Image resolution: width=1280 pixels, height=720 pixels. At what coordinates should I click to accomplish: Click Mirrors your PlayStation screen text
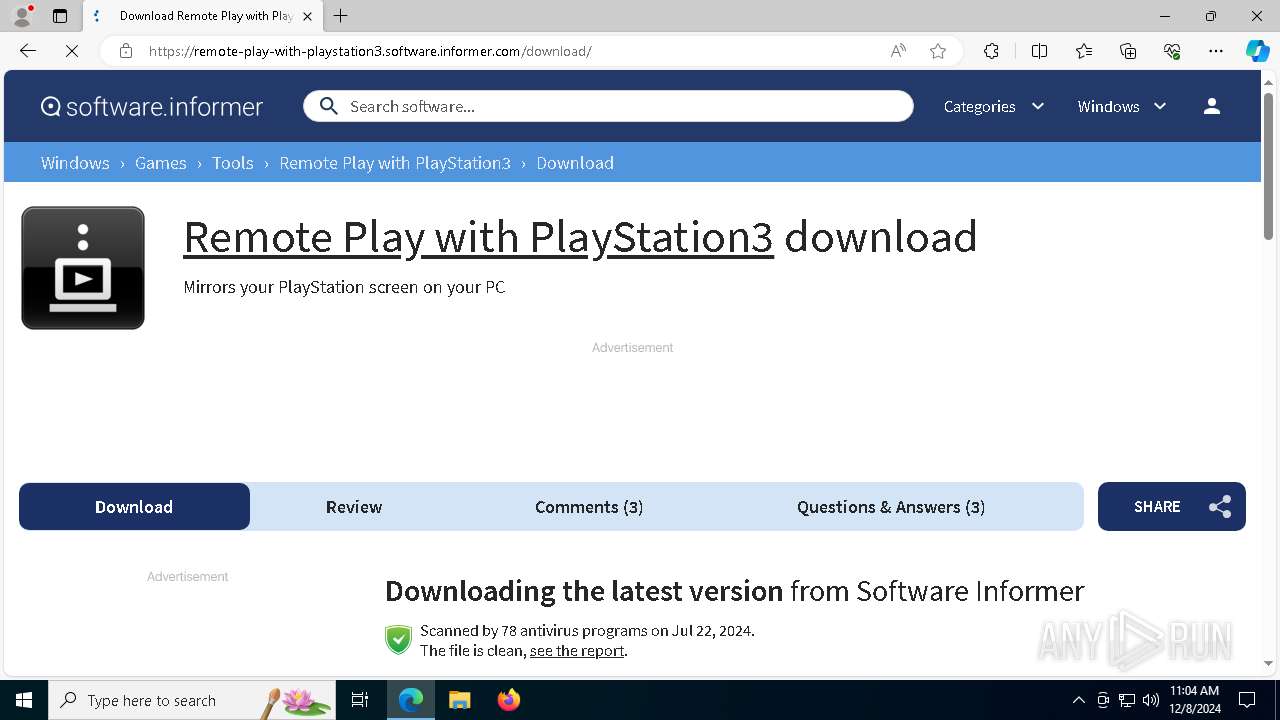click(344, 287)
